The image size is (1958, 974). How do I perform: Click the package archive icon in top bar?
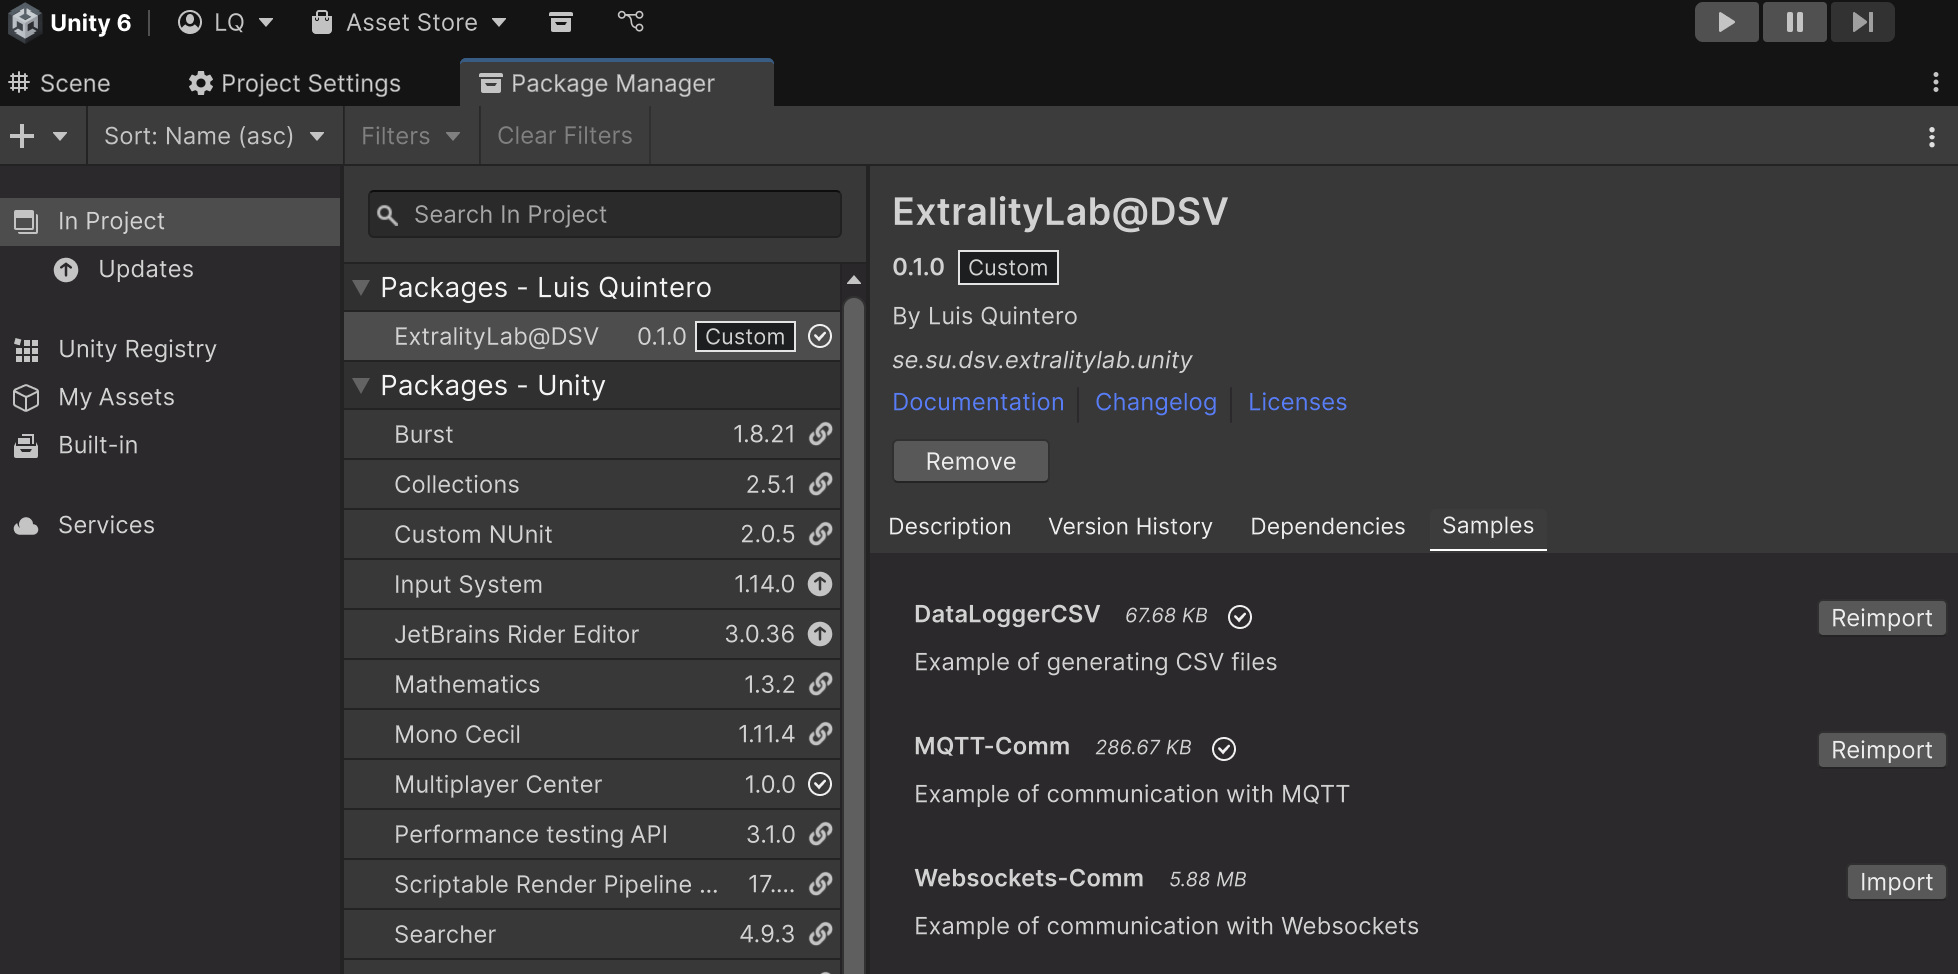click(561, 22)
